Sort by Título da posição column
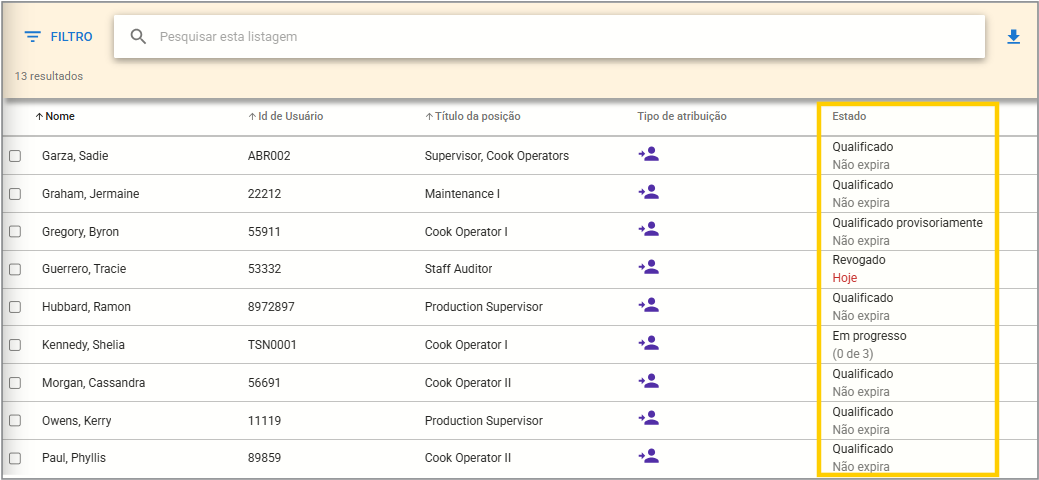The width and height of the screenshot is (1039, 480). click(x=477, y=117)
